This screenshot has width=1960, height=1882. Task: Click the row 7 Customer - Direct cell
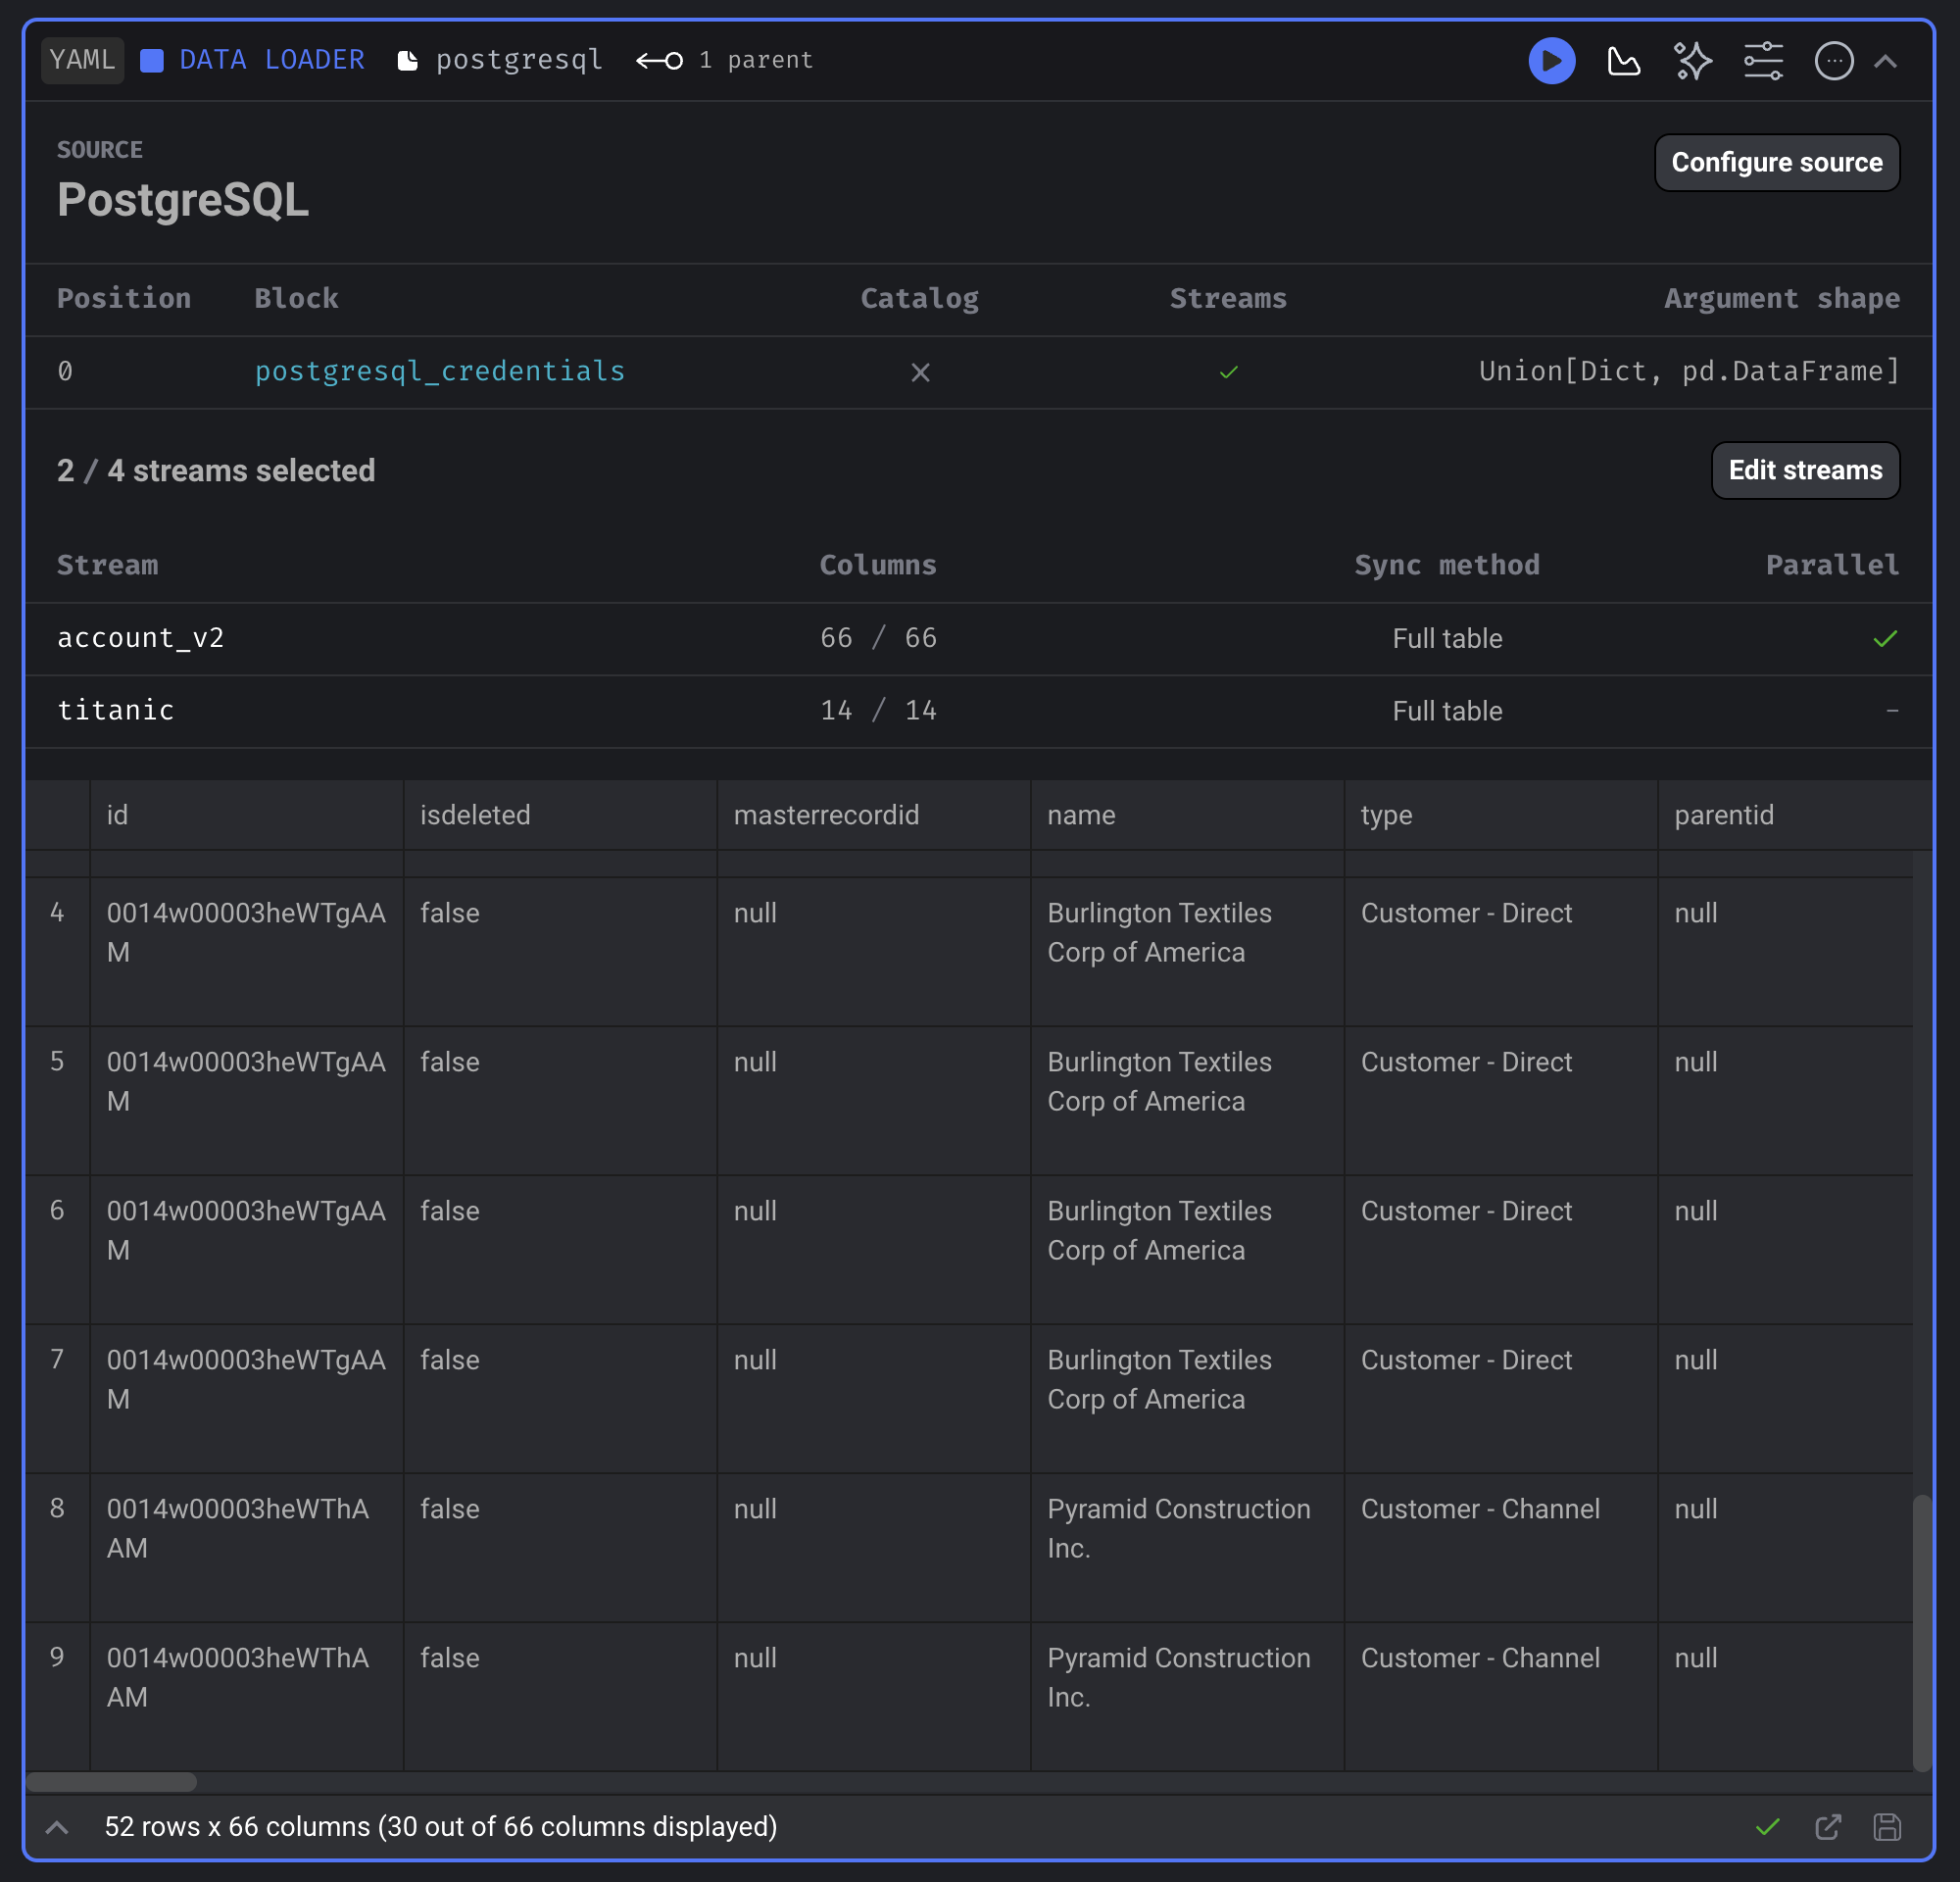click(1500, 1398)
